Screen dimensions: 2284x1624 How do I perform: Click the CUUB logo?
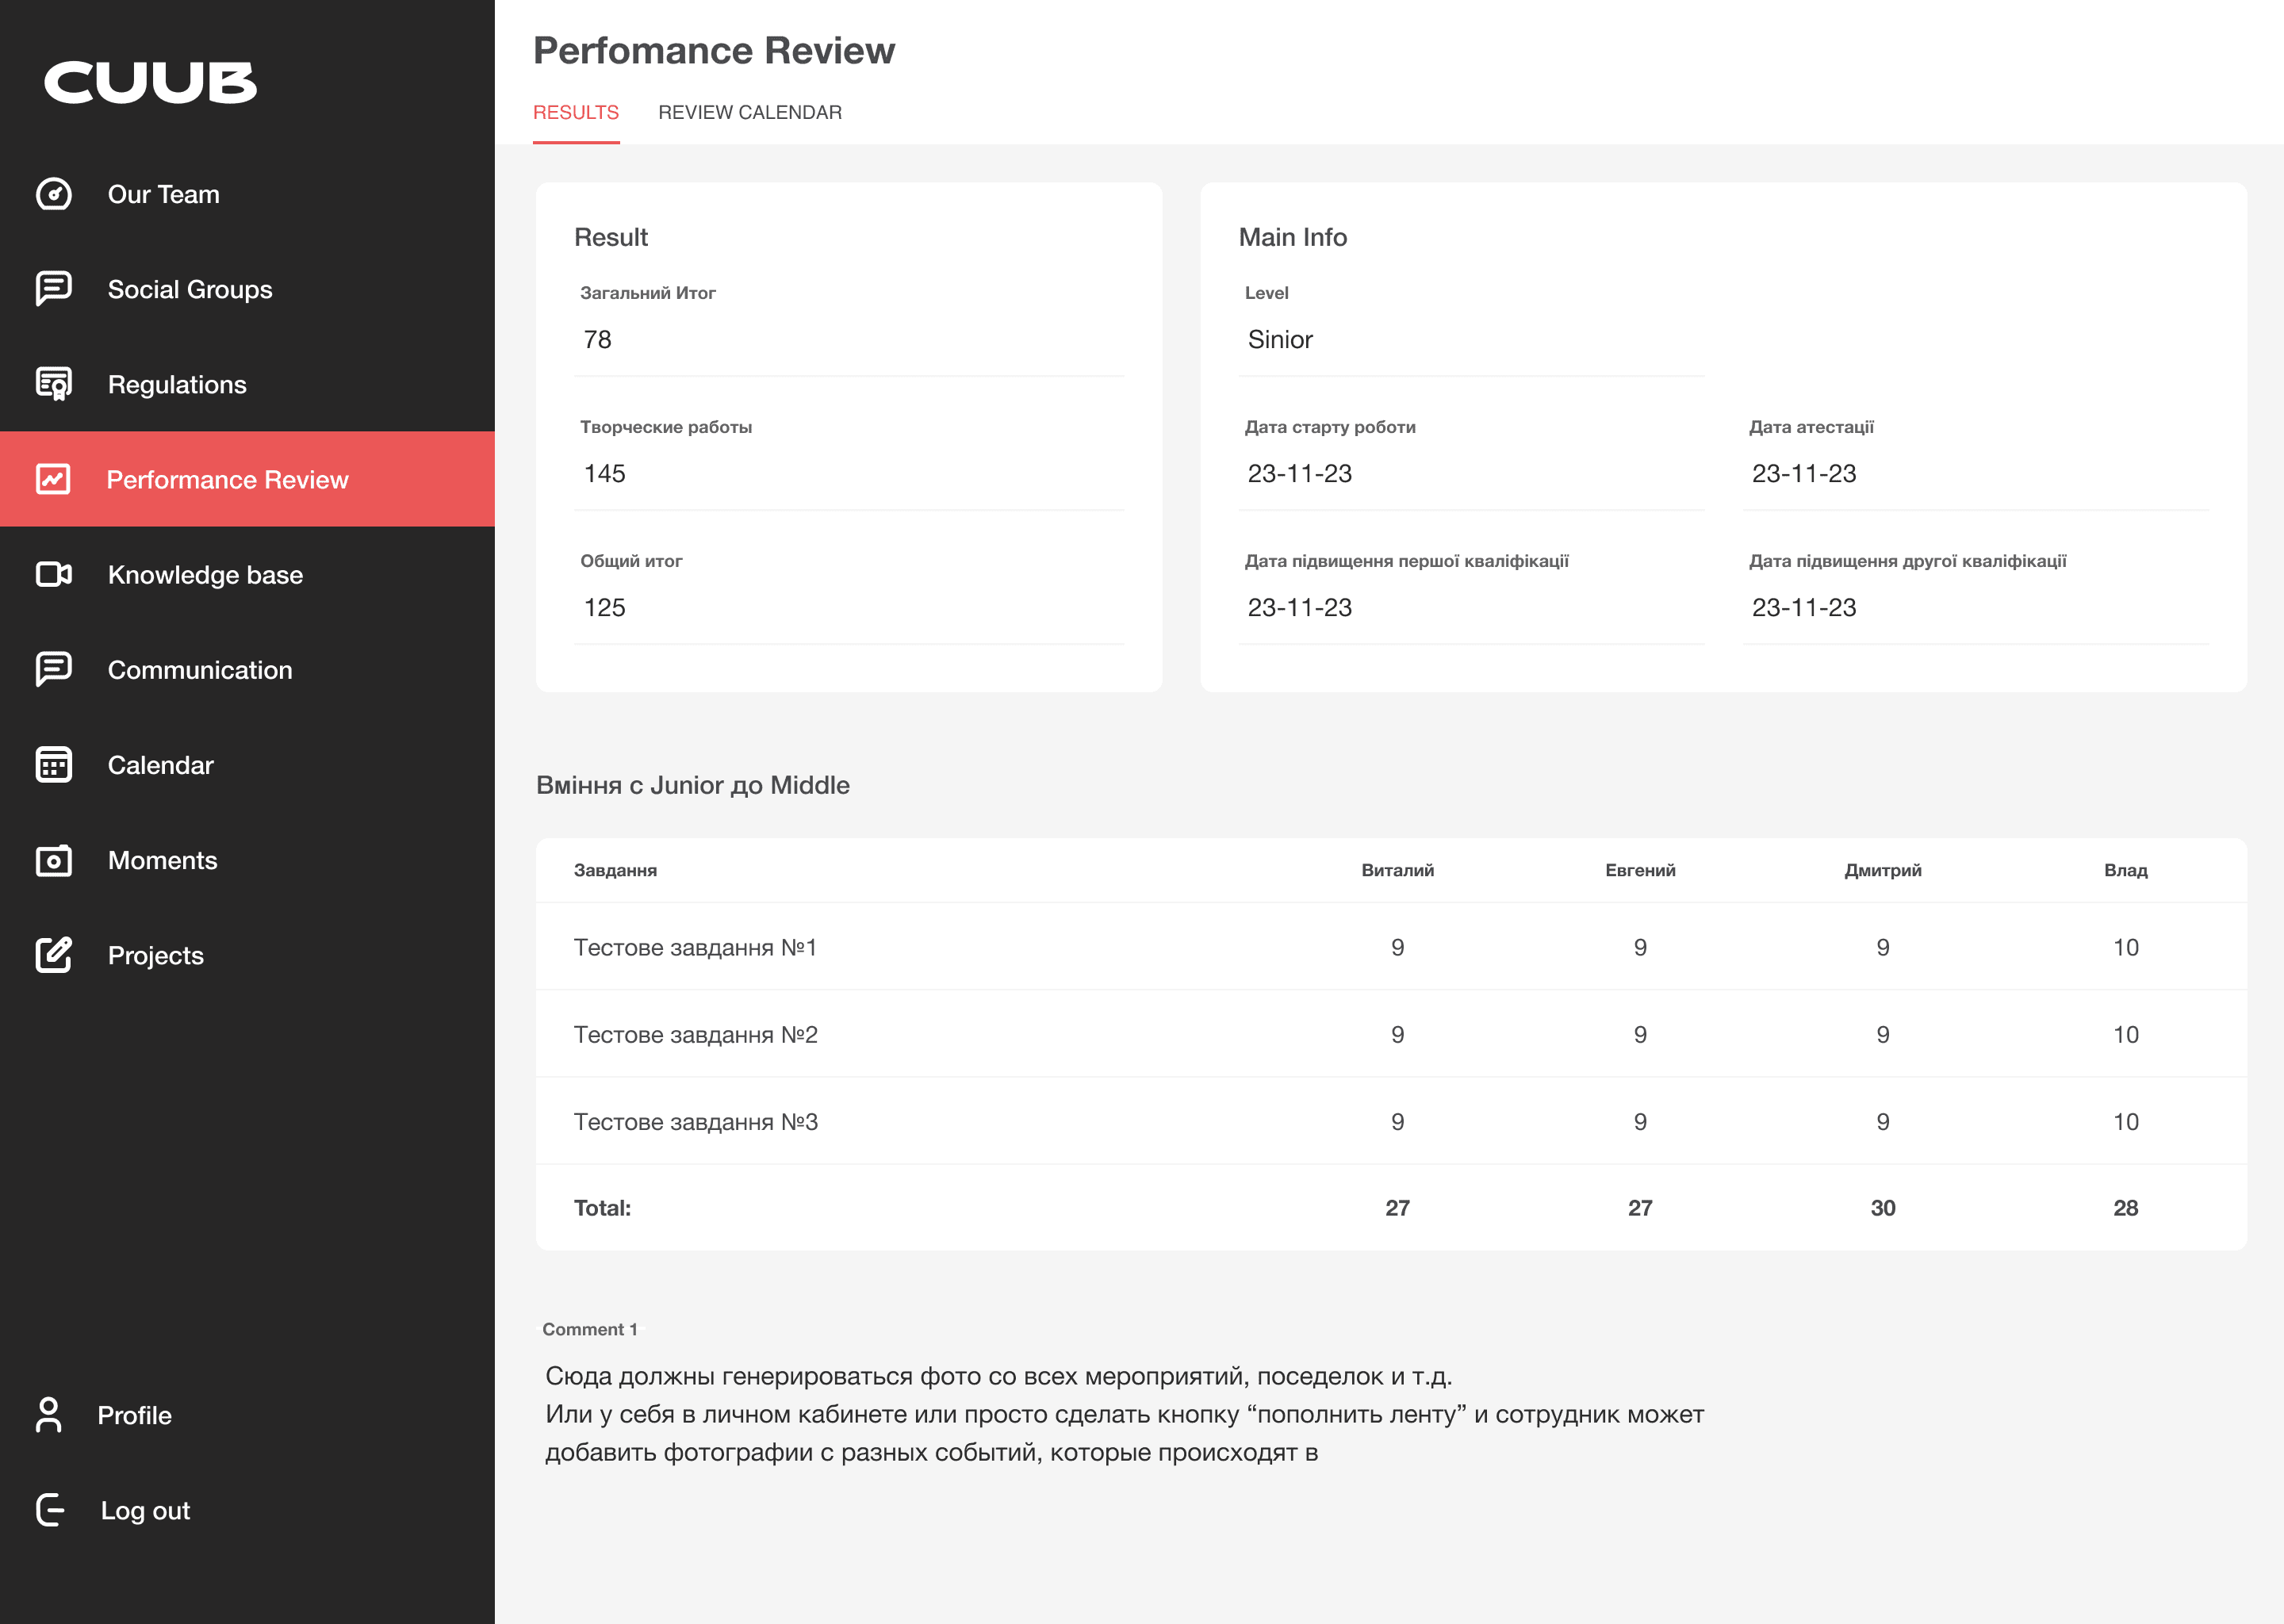pyautogui.click(x=150, y=82)
